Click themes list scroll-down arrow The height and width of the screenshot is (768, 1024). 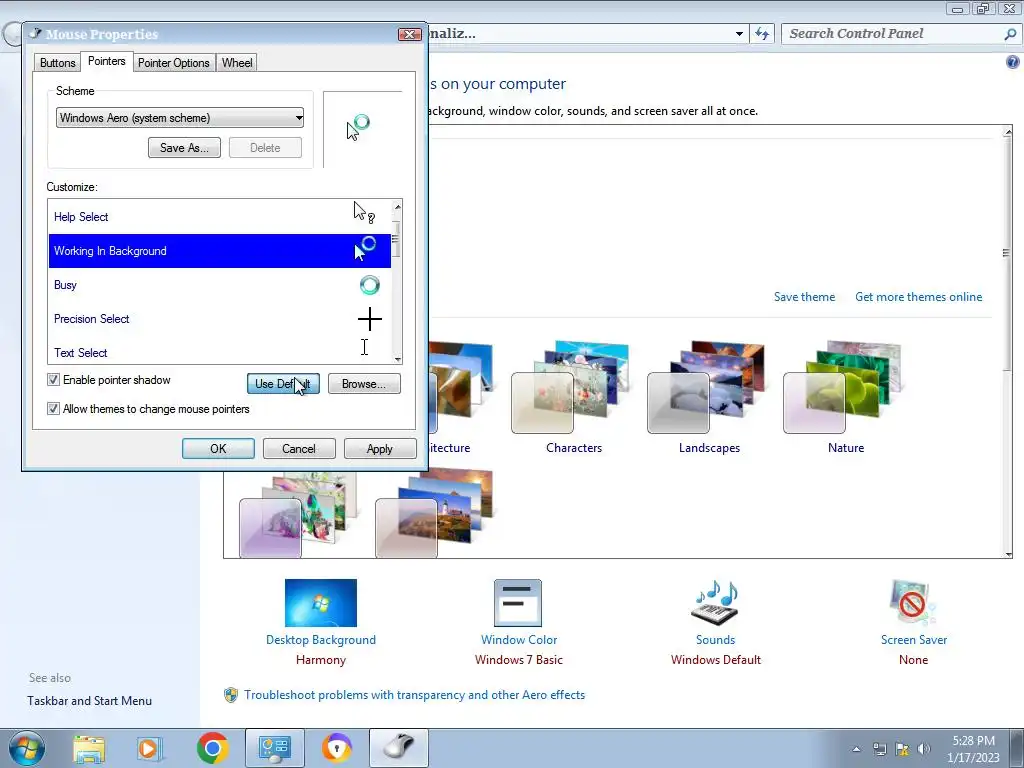[x=1008, y=554]
